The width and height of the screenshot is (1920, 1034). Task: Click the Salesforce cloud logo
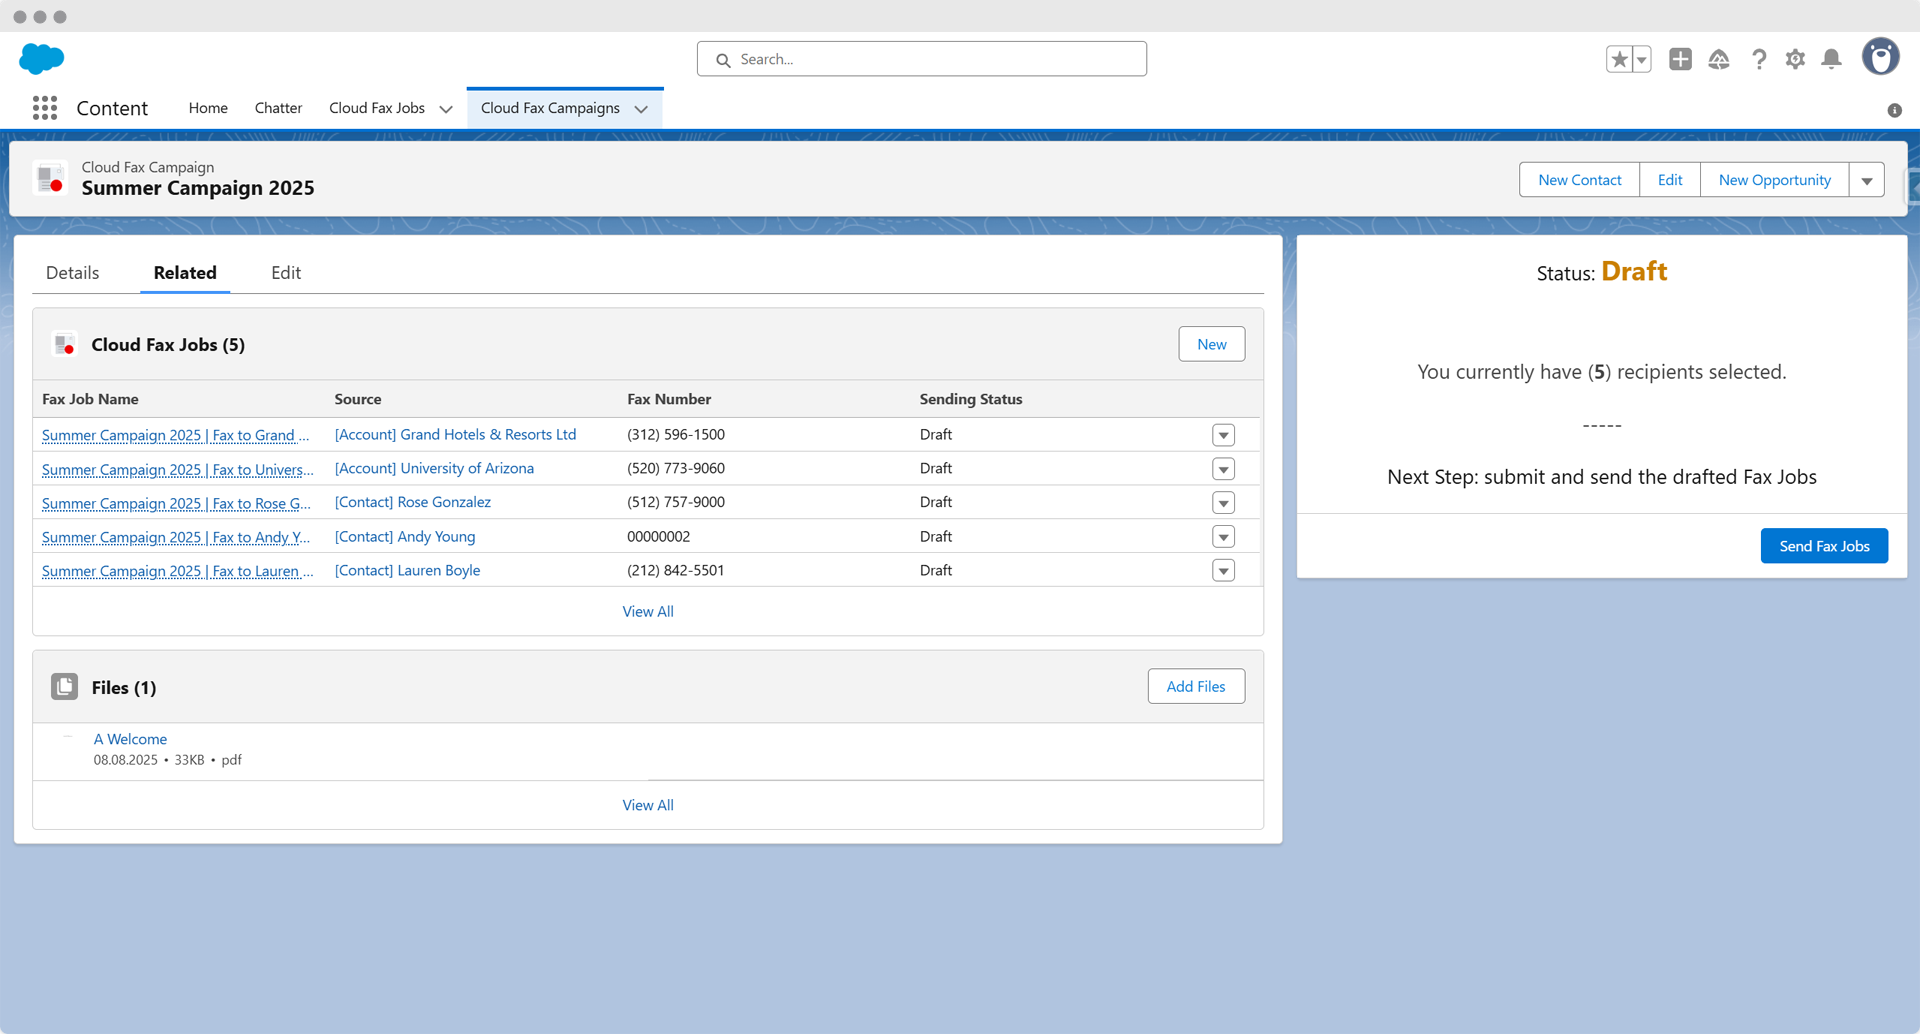pyautogui.click(x=42, y=59)
